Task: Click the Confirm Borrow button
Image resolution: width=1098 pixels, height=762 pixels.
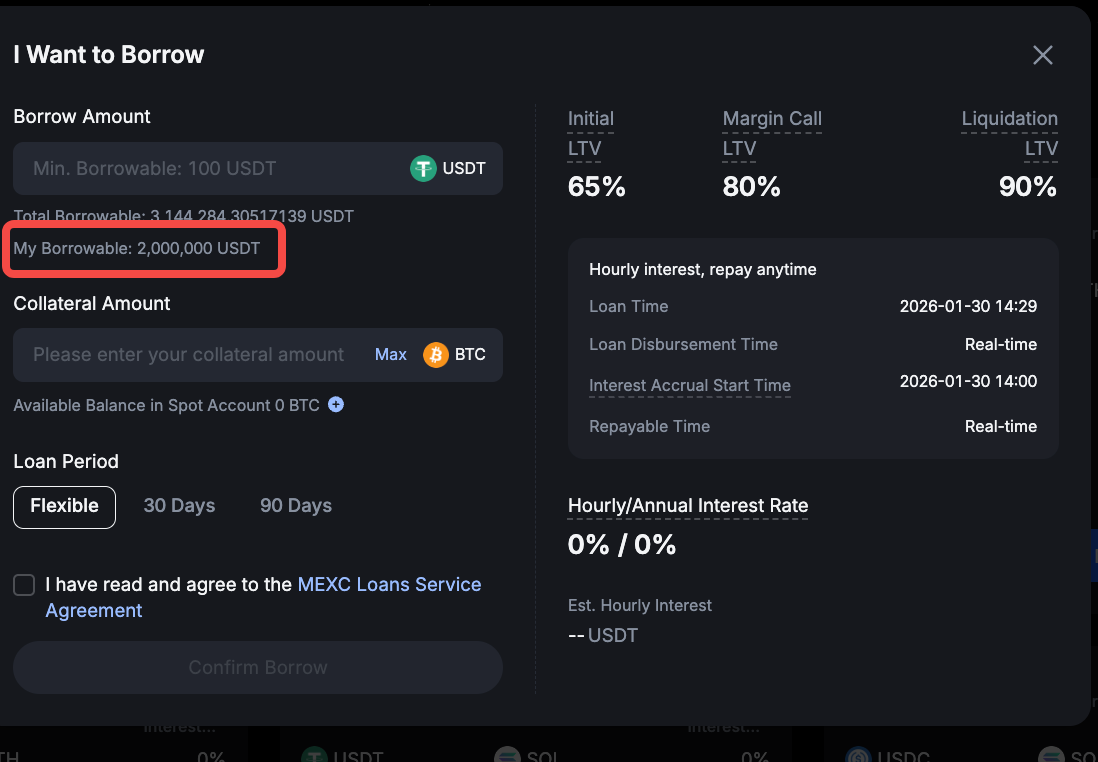Action: [257, 667]
